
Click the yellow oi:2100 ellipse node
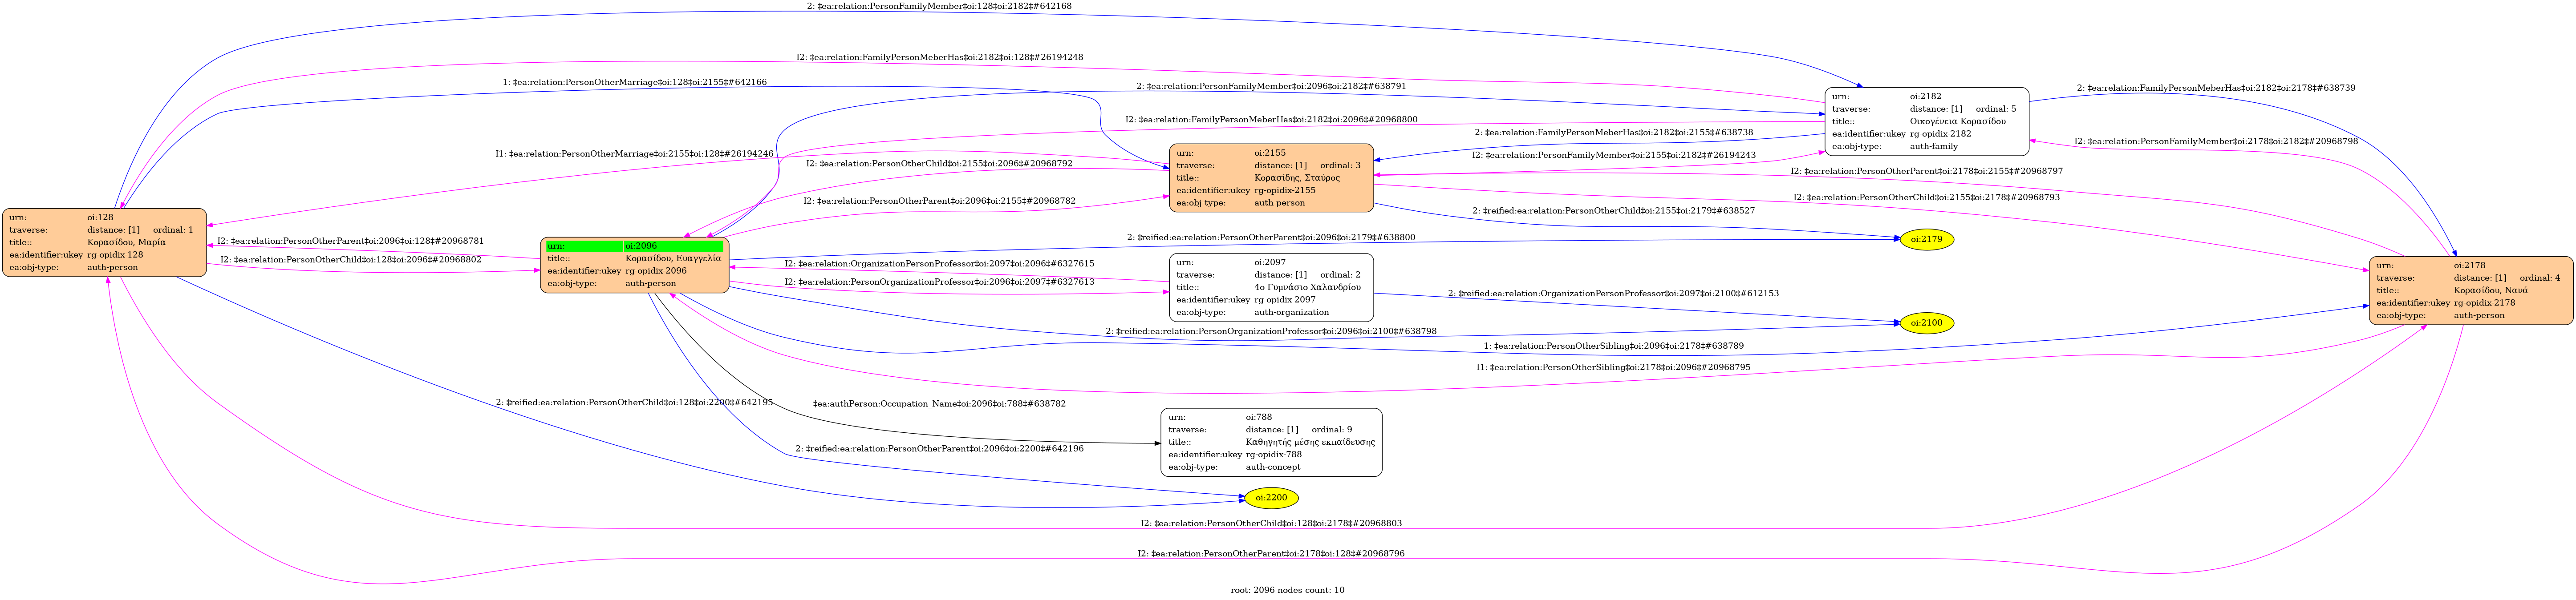(x=1926, y=323)
